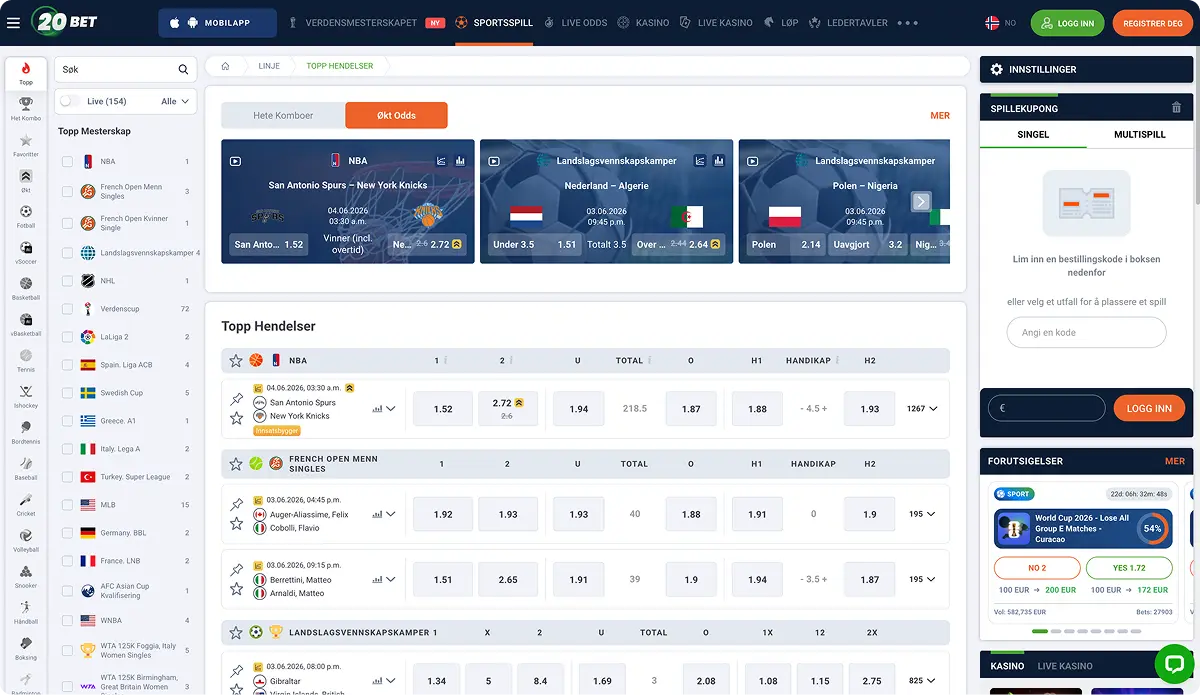Open language selector NO dropdown
This screenshot has width=1200, height=695.
(x=1001, y=22)
